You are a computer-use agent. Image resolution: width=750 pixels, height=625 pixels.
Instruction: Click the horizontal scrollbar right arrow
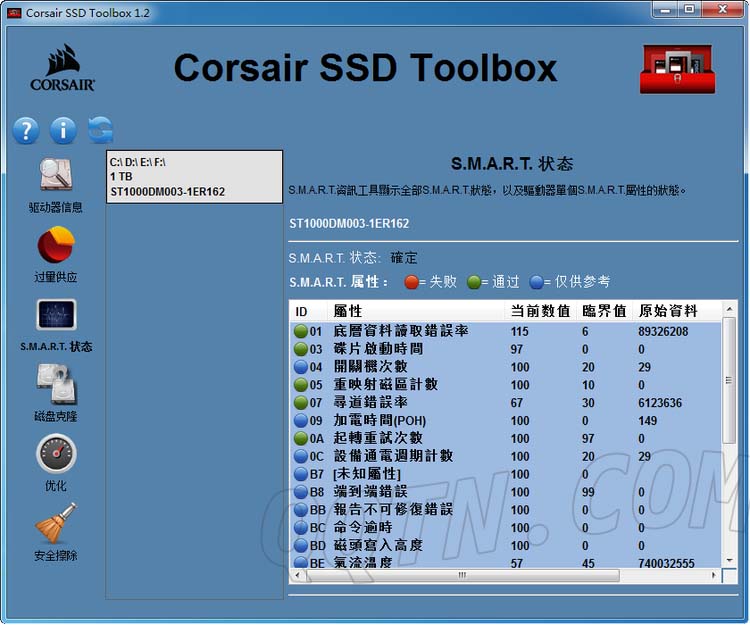712,576
